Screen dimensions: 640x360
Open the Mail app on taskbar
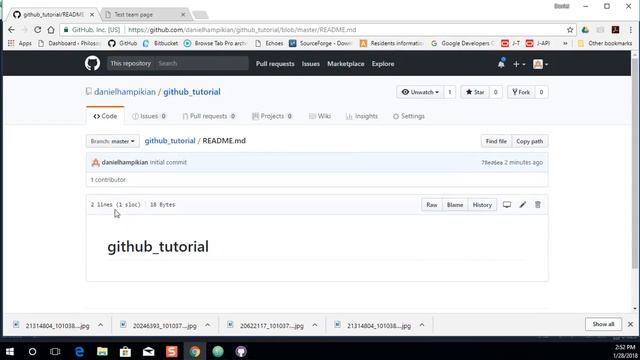(x=149, y=351)
